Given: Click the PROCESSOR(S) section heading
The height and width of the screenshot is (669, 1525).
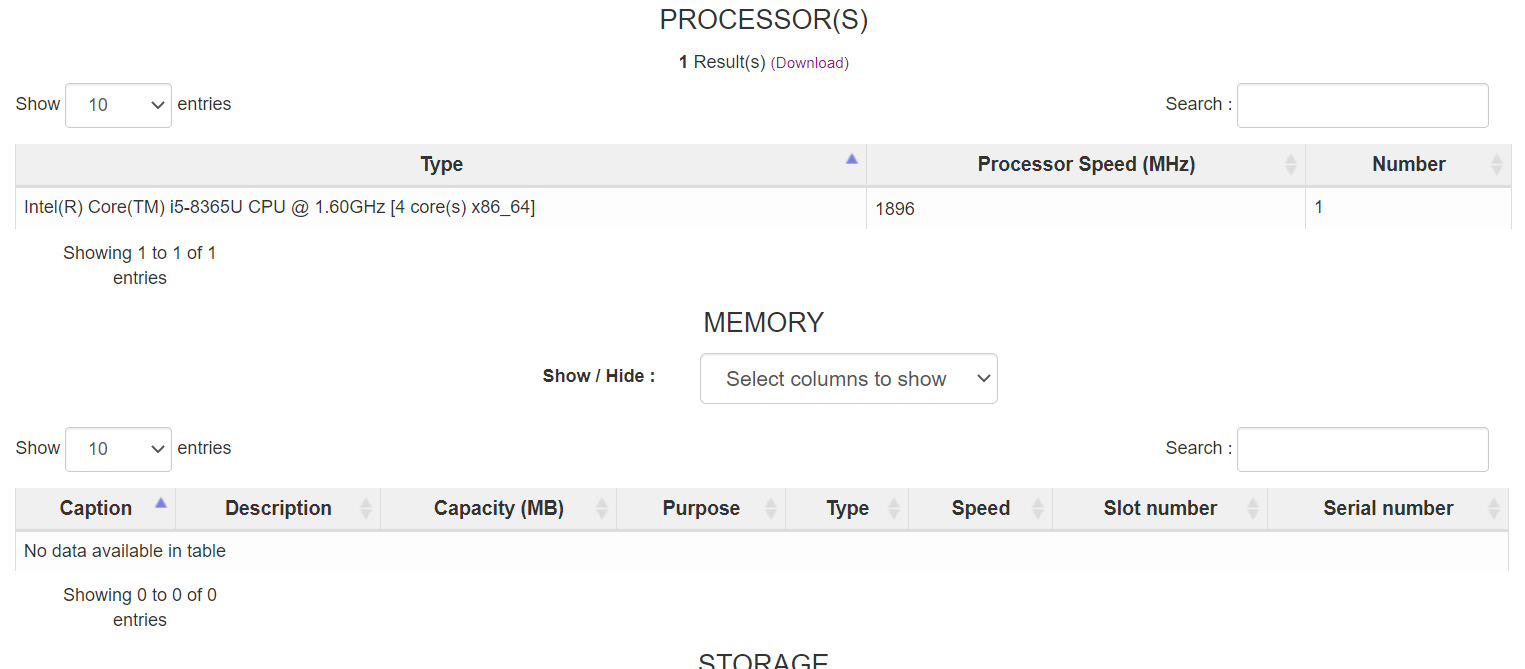Looking at the screenshot, I should pos(763,19).
